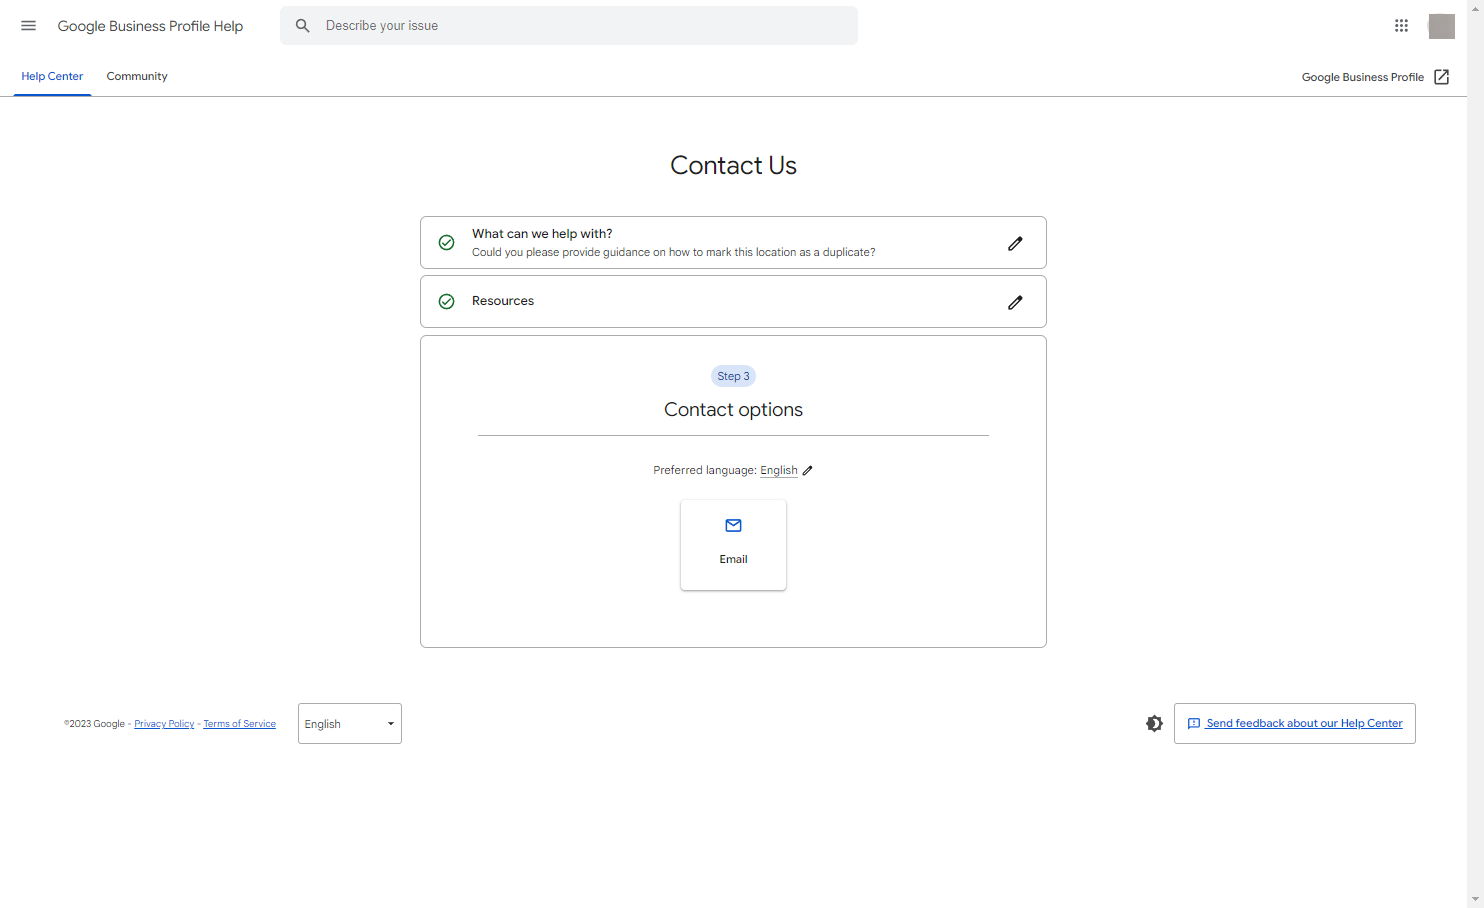Click the Email envelope icon

point(733,526)
